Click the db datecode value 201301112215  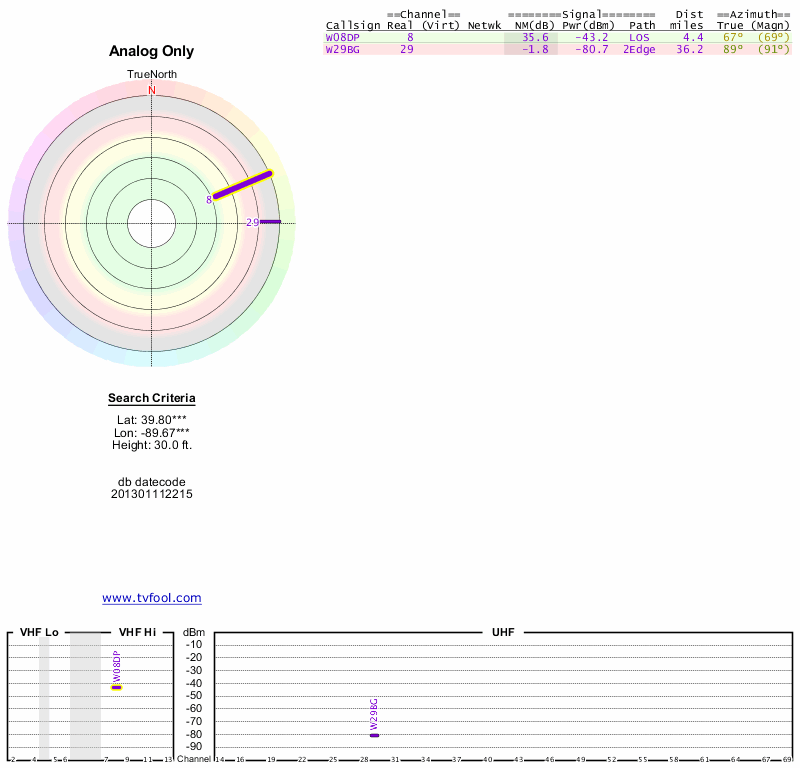point(152,494)
